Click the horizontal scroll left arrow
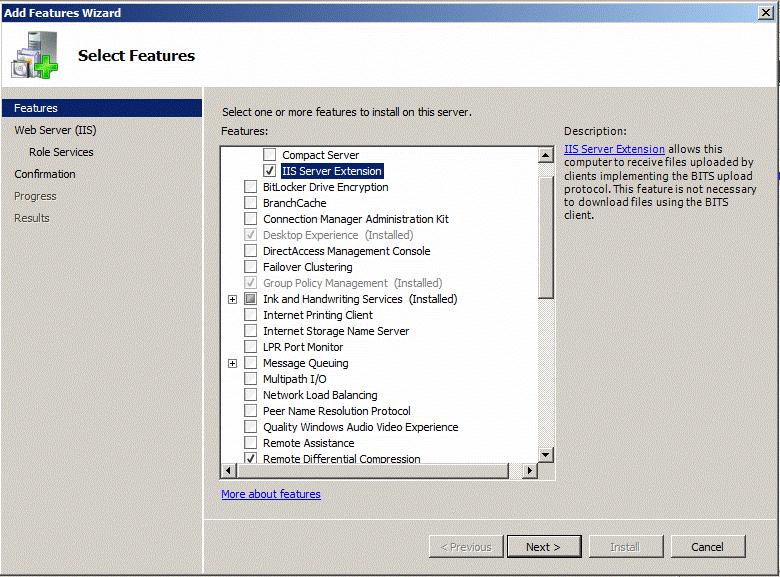780x577 pixels. [228, 470]
